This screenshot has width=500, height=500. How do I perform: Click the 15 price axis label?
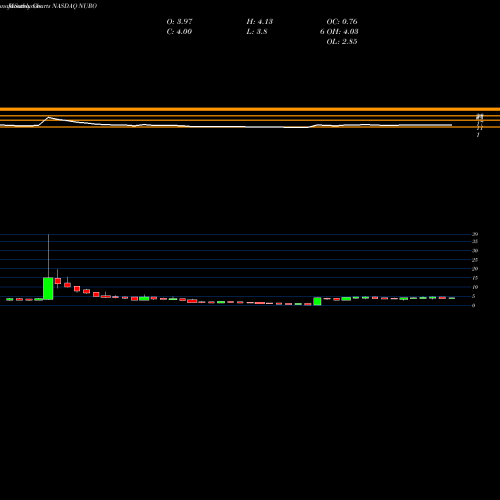475,278
